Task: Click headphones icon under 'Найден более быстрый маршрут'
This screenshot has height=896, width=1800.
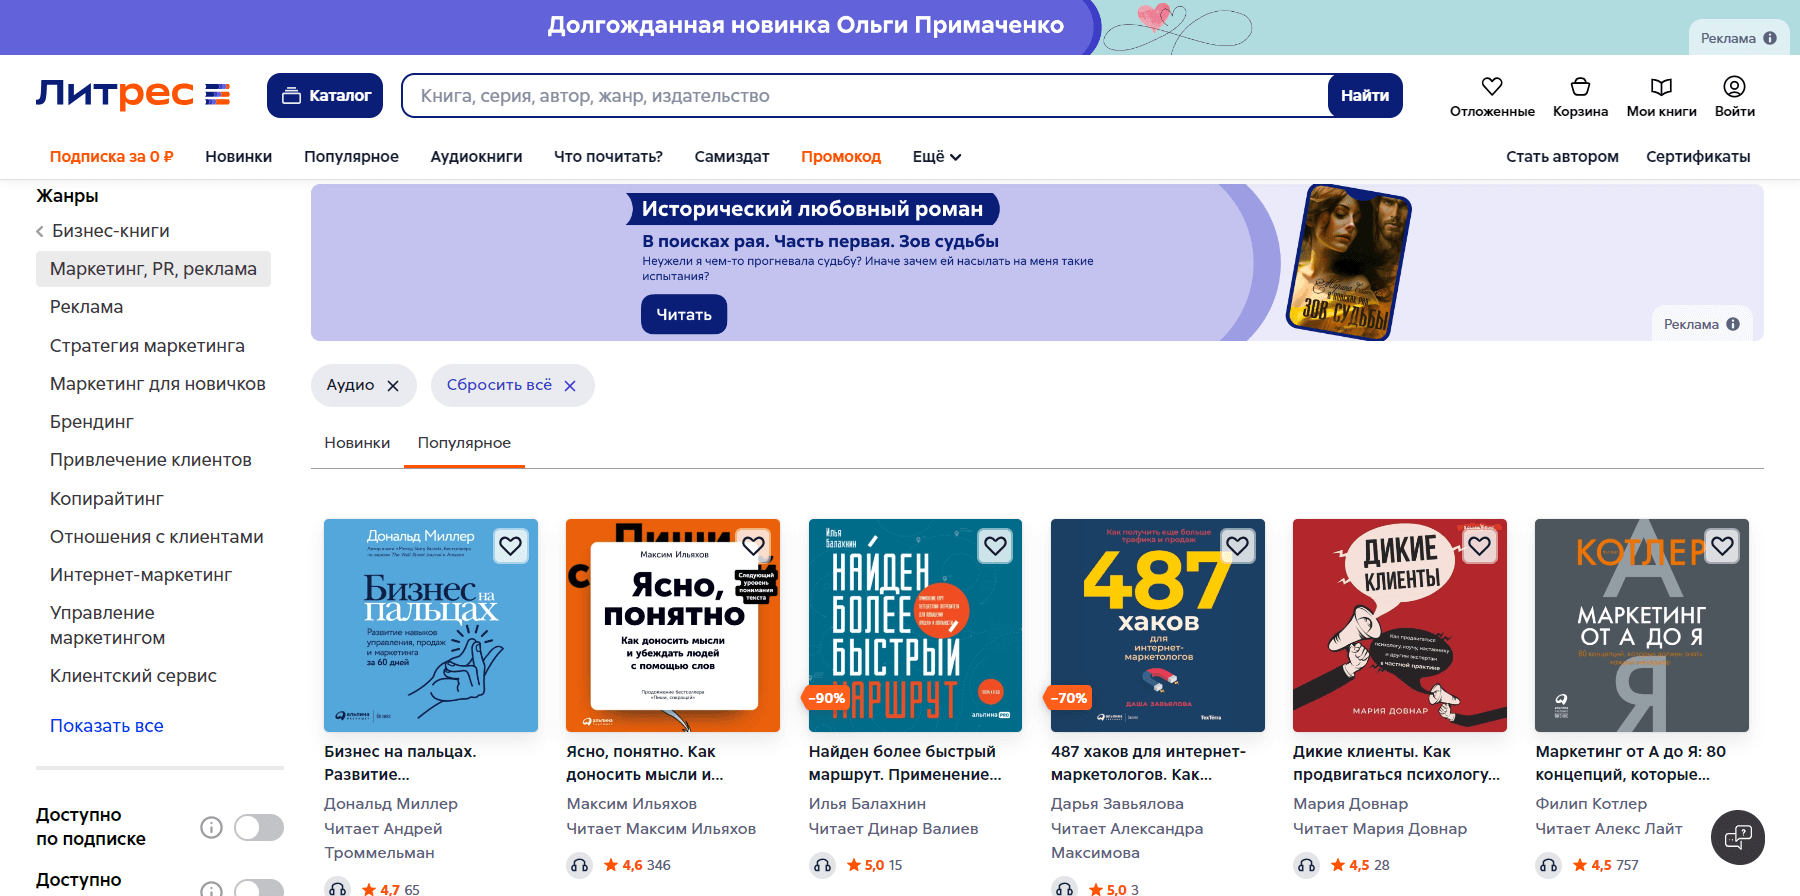Action: coord(822,865)
